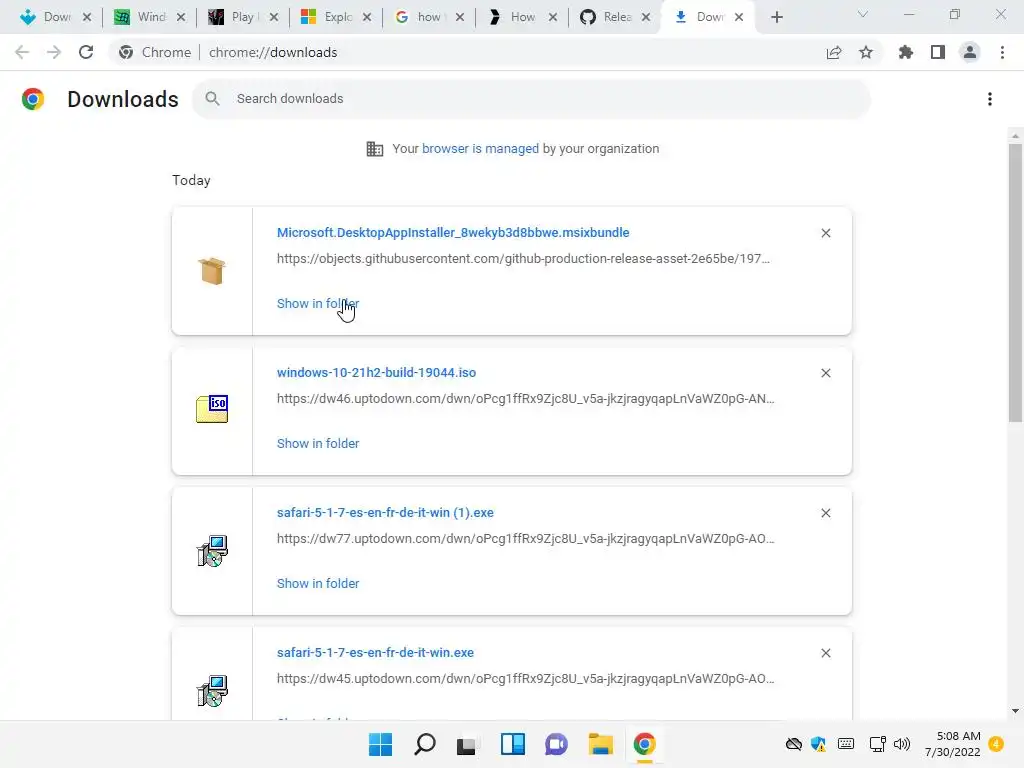Screen dimensions: 1024x768
Task: Click the Windows Security tray icon
Action: pos(818,744)
